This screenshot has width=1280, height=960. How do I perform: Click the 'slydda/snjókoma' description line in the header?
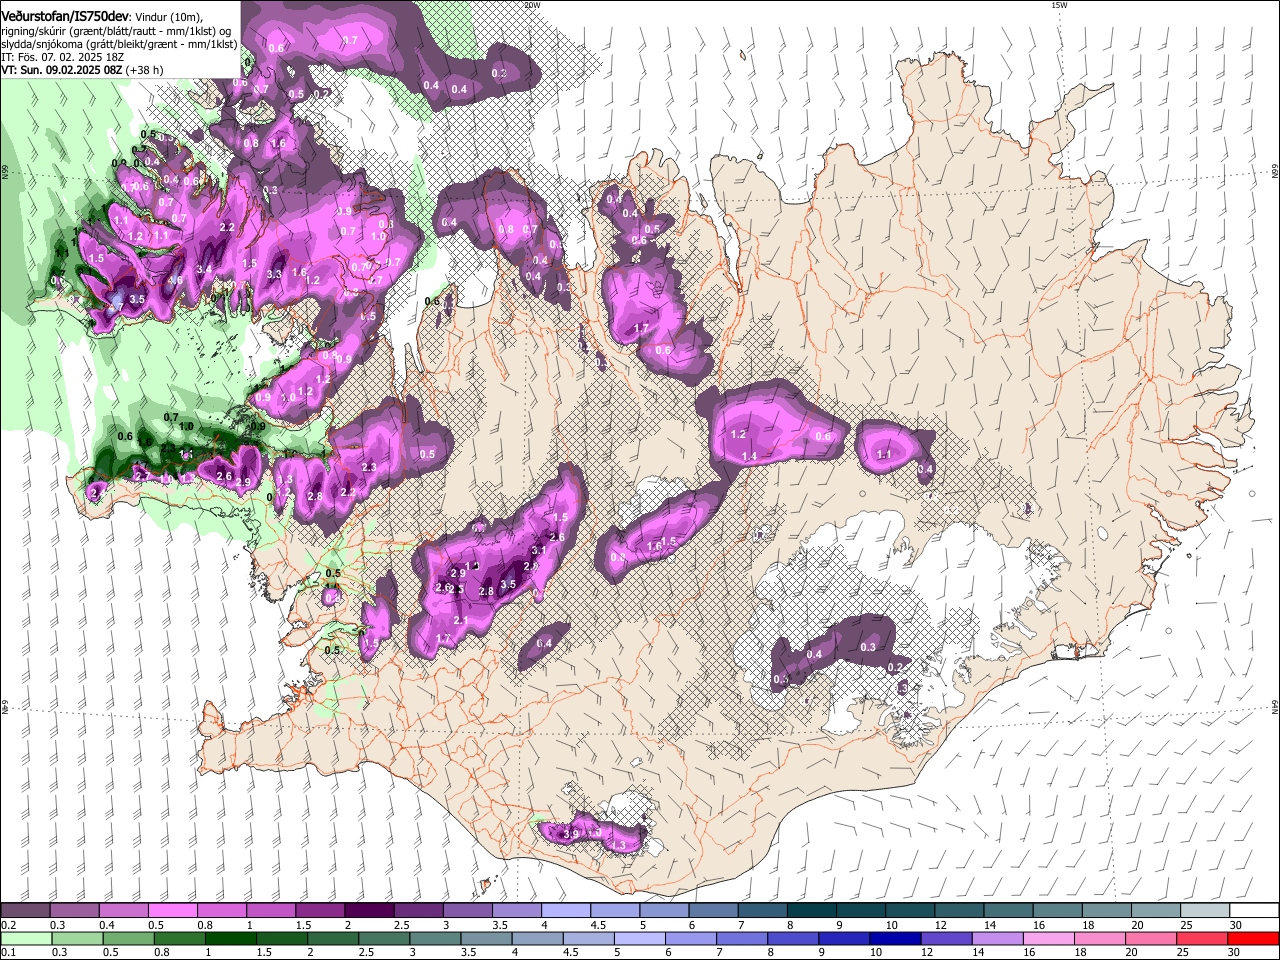tap(119, 44)
